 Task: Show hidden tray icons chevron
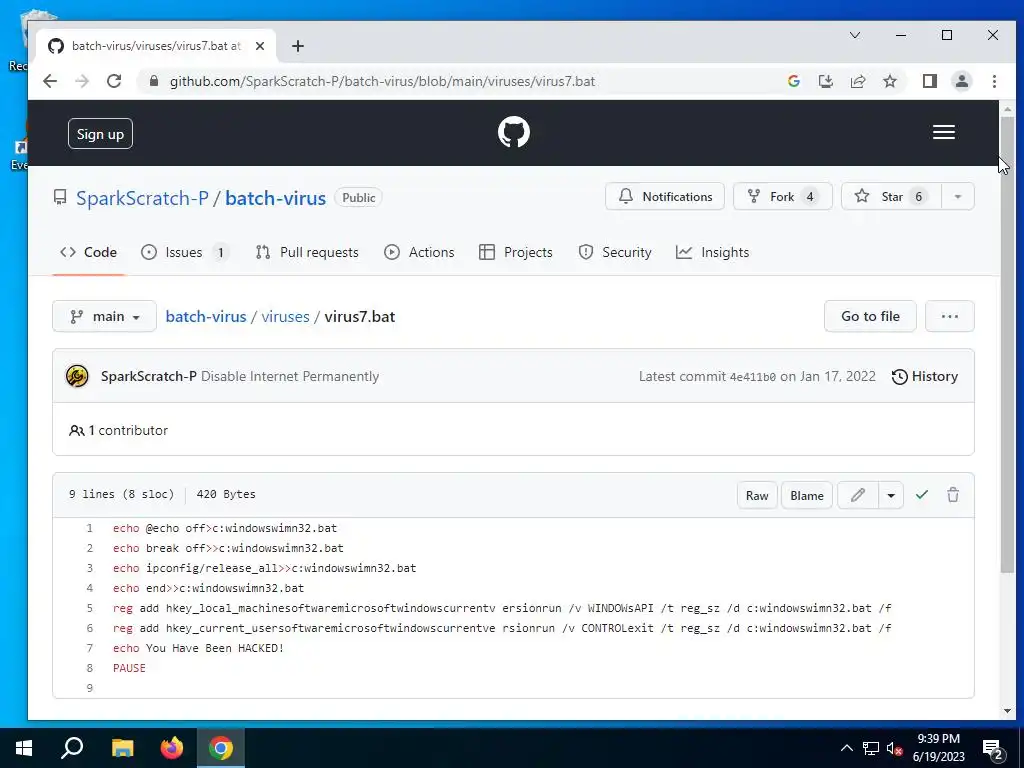846,748
